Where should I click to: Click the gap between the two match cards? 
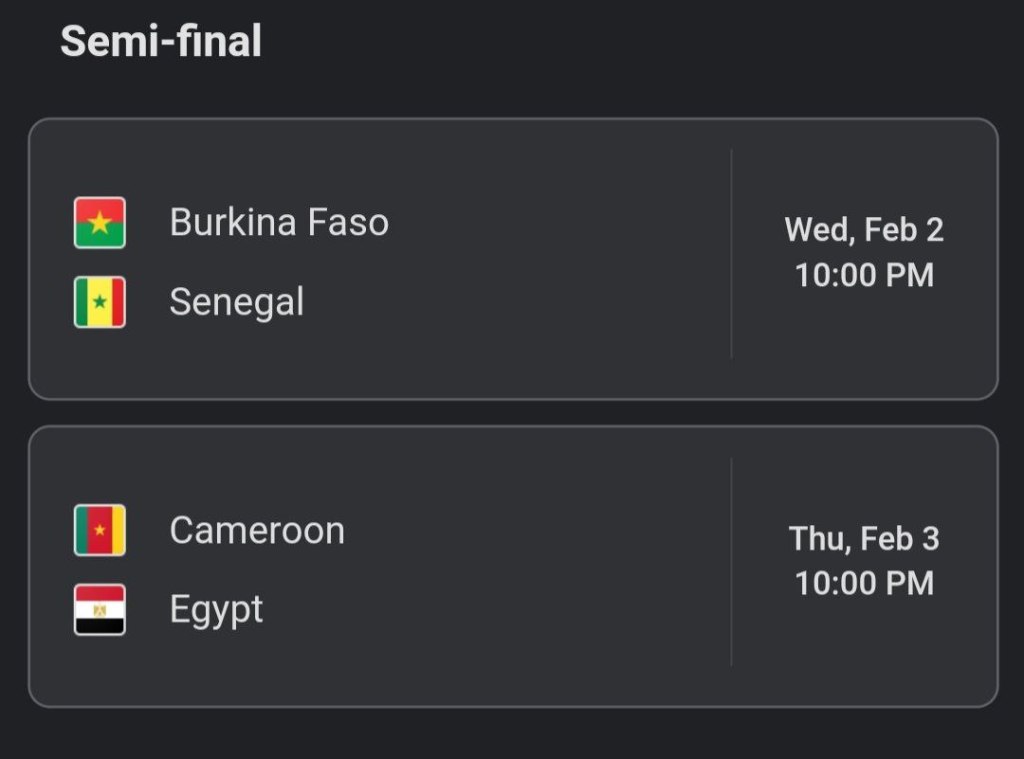coord(512,413)
